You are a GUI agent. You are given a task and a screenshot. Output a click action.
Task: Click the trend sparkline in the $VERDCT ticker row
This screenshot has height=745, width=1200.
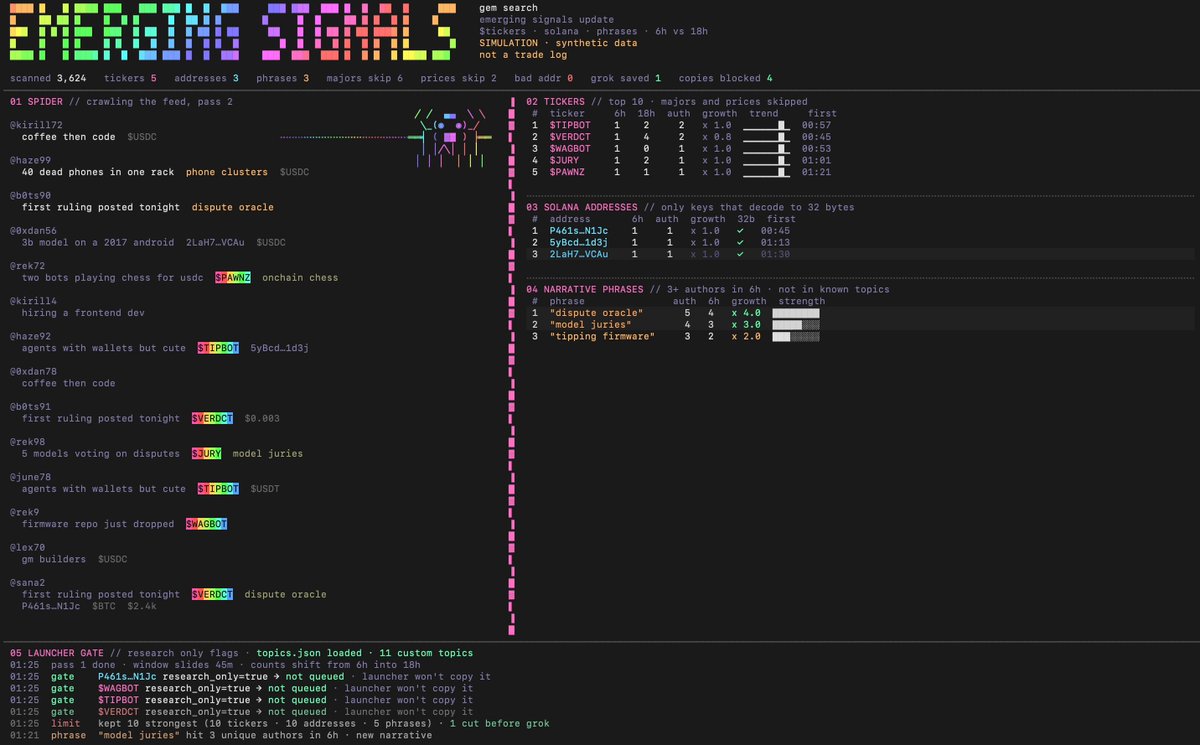coord(765,137)
